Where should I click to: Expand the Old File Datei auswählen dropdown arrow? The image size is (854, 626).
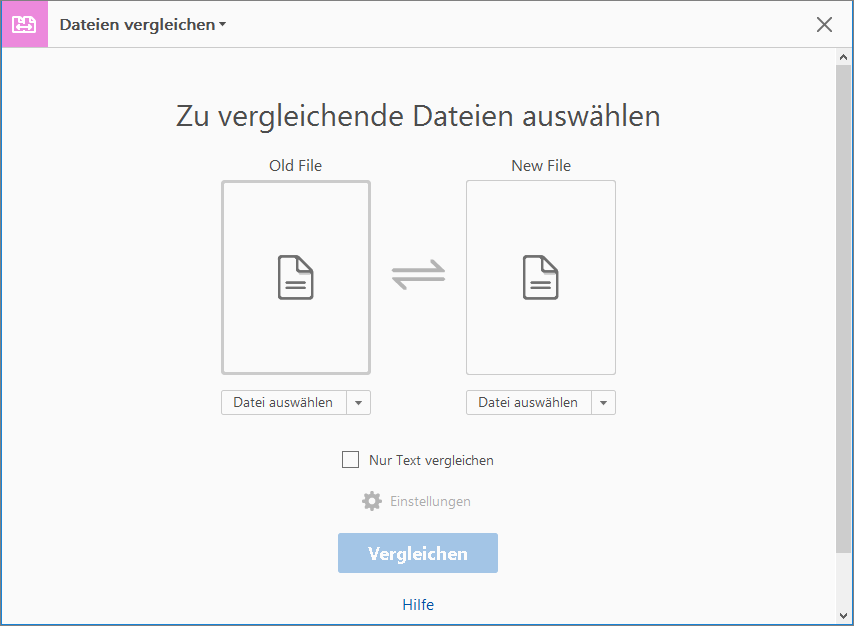(x=359, y=402)
